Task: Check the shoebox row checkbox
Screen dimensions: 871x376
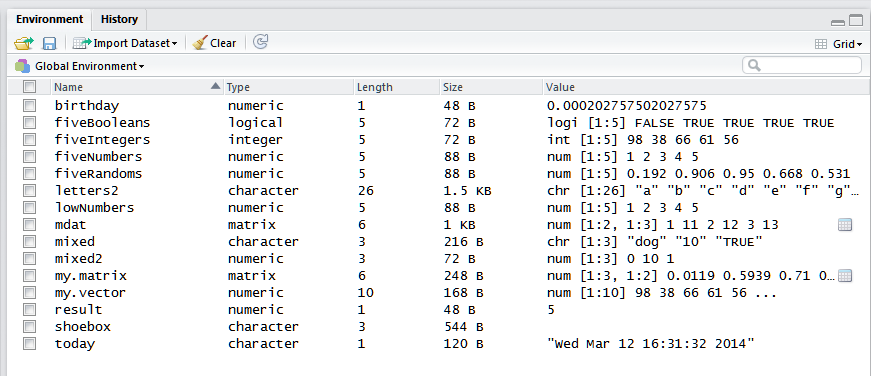Action: (x=29, y=327)
